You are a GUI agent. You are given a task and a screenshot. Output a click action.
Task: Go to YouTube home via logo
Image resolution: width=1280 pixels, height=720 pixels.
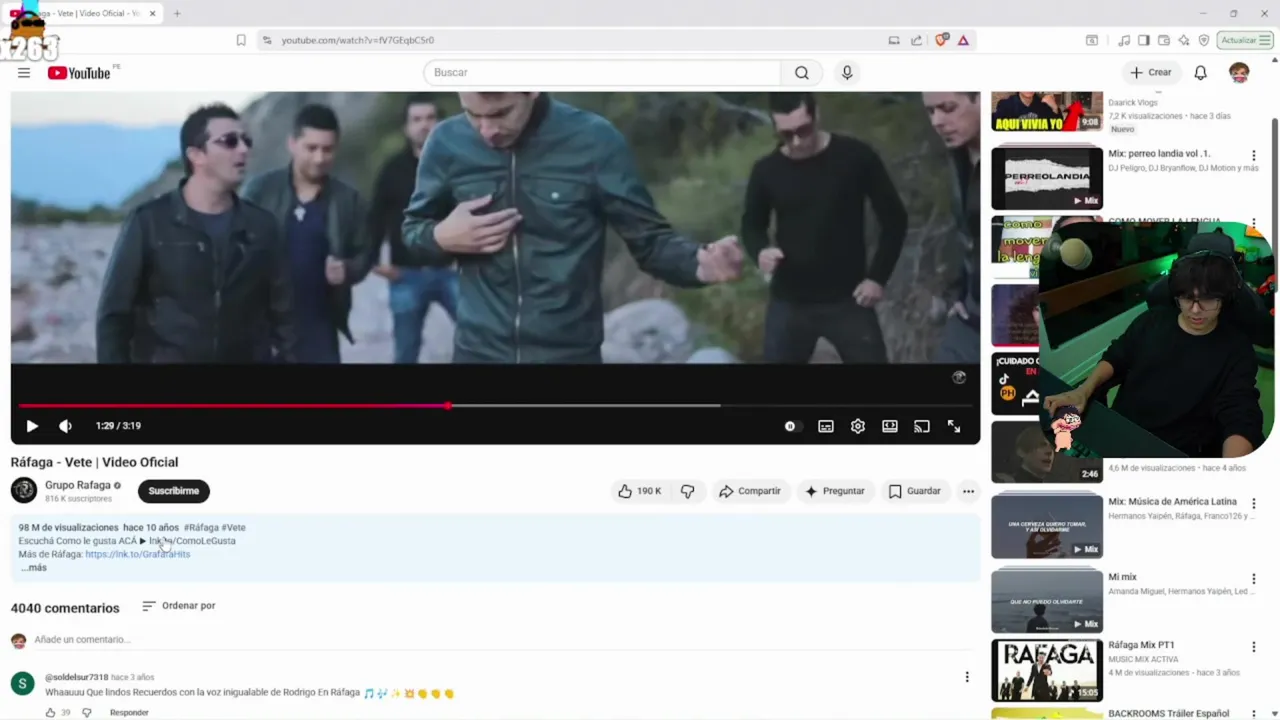click(x=79, y=73)
